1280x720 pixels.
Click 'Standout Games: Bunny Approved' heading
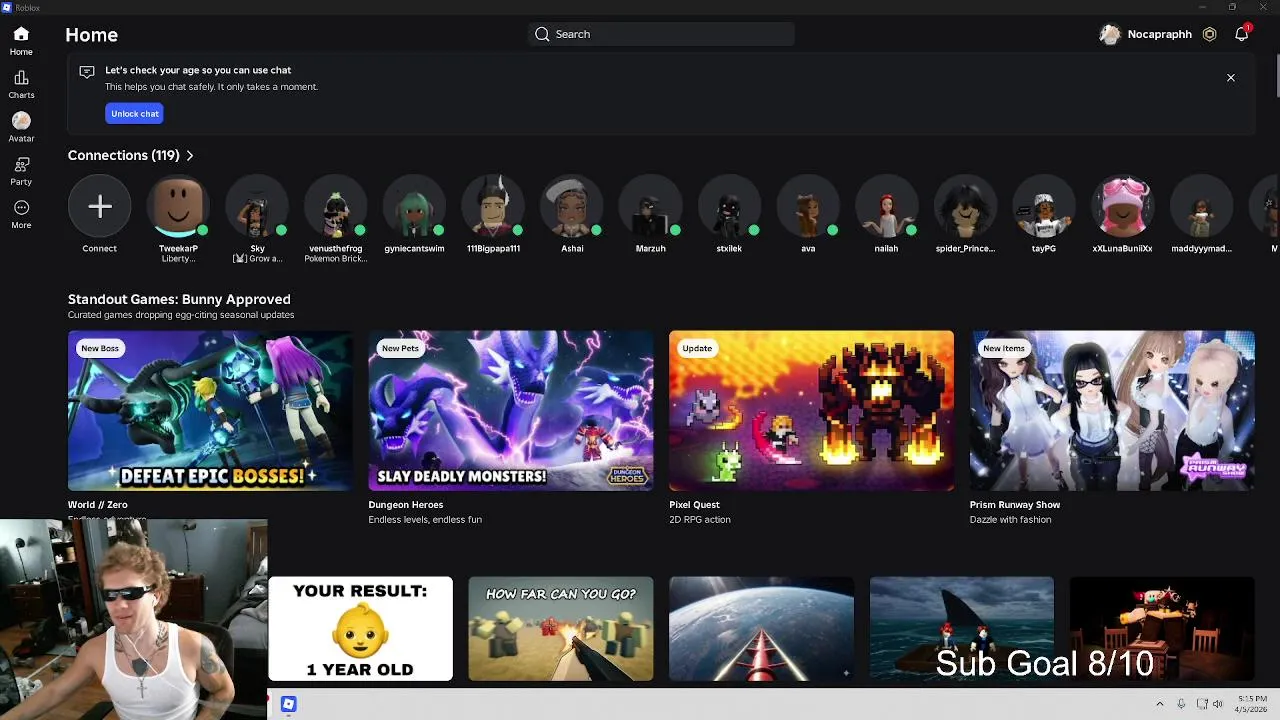tap(179, 299)
